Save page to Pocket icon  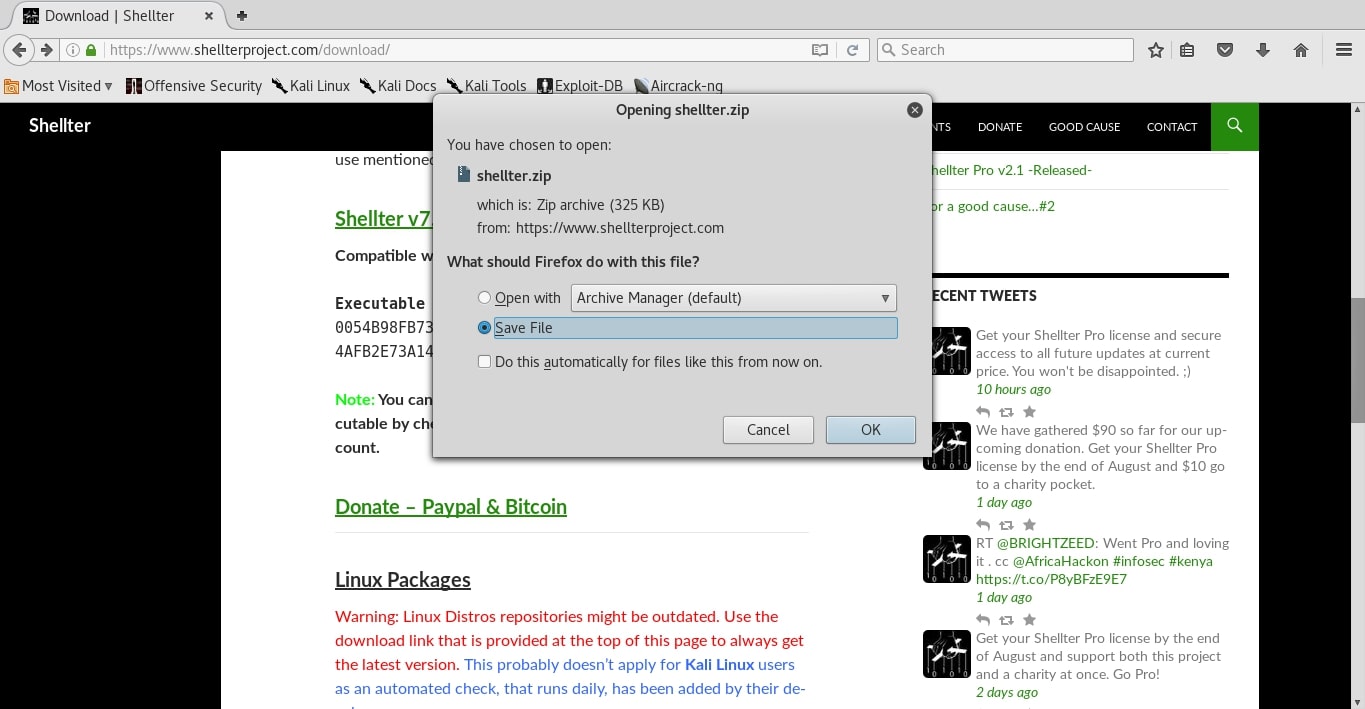tap(1224, 50)
